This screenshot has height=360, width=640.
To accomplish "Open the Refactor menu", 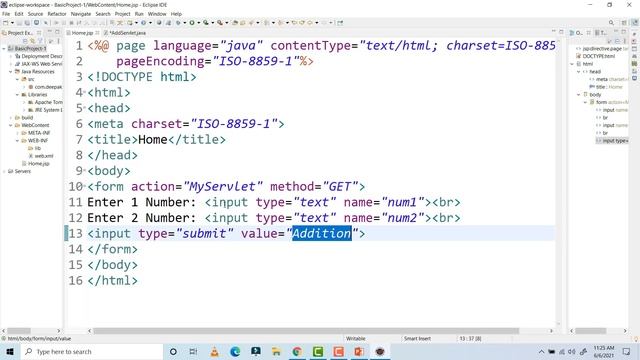I will 57,14.
